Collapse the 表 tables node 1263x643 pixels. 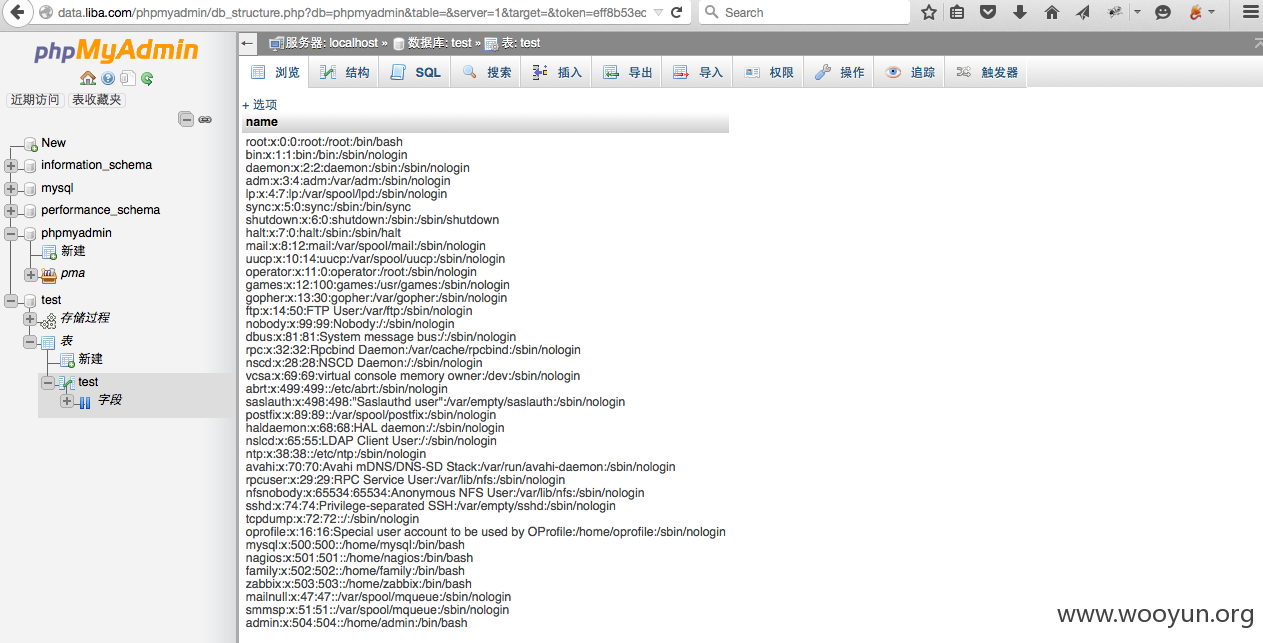(31, 341)
